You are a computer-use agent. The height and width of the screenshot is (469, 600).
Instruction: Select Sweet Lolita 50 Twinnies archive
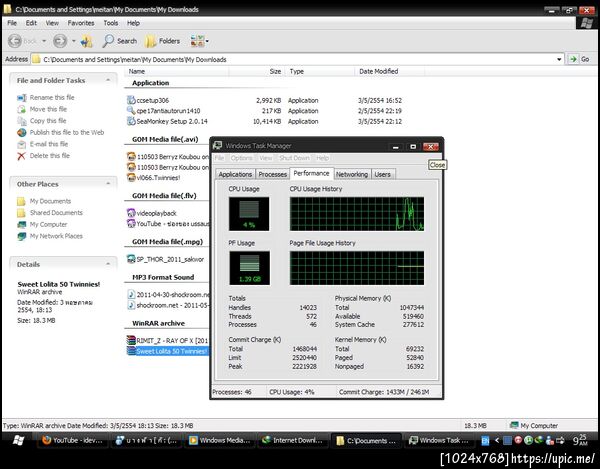[168, 351]
